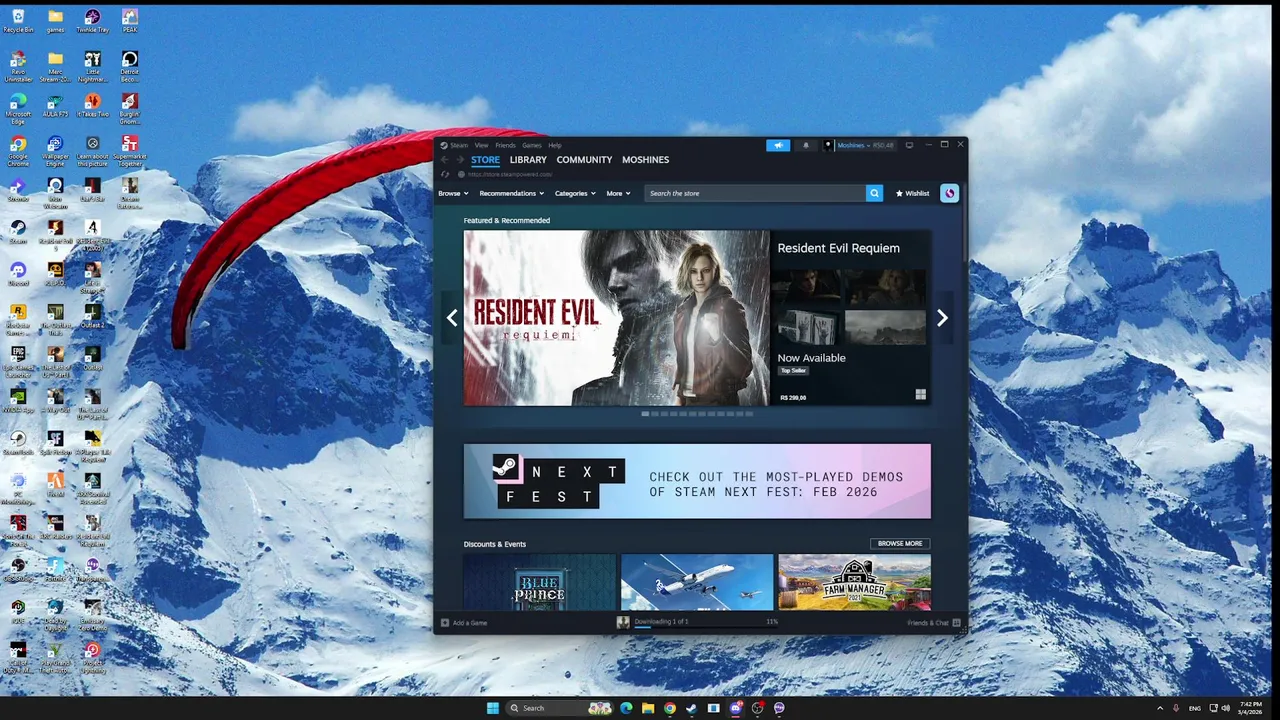Open the Farm Manager discount thumbnail
The height and width of the screenshot is (720, 1280).
click(854, 582)
